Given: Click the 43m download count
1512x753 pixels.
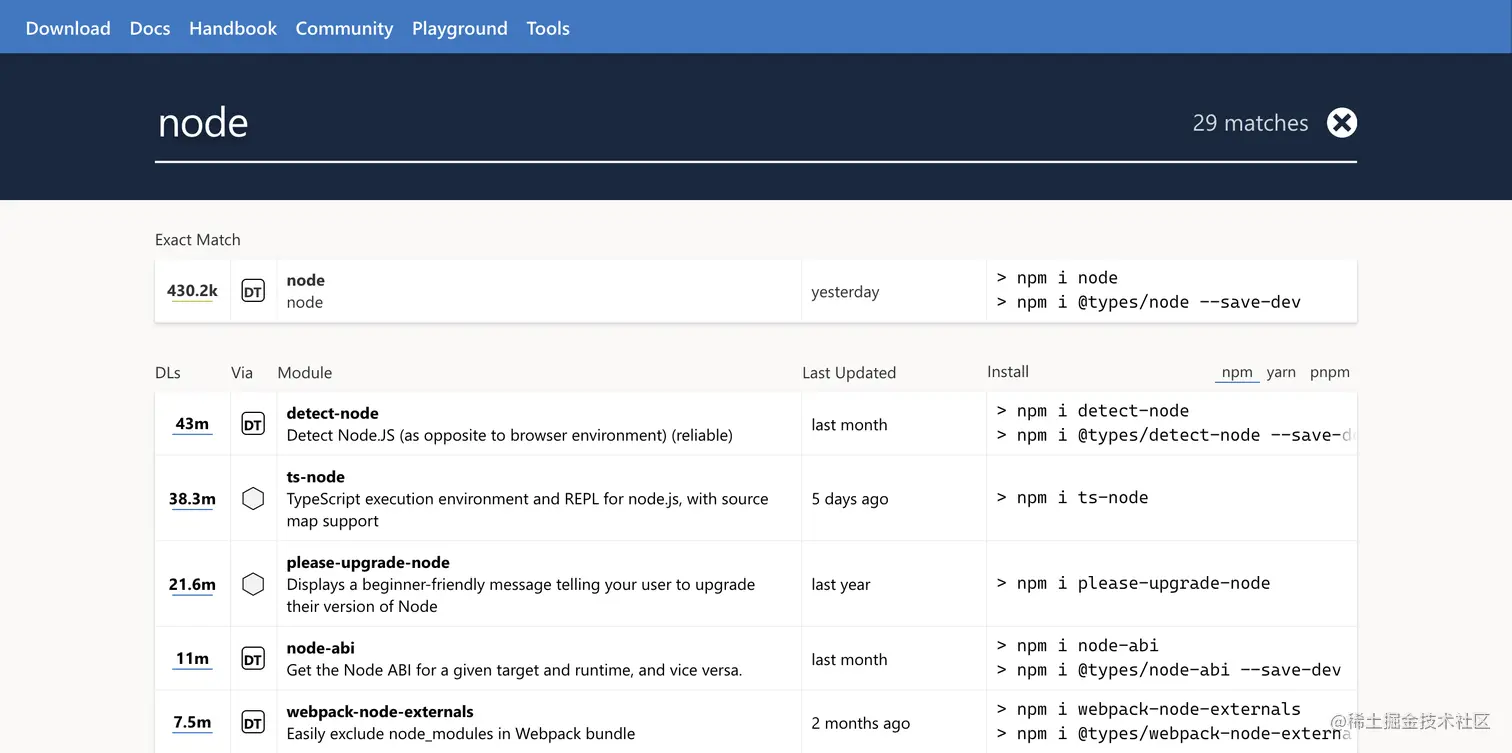Looking at the screenshot, I should tap(192, 424).
